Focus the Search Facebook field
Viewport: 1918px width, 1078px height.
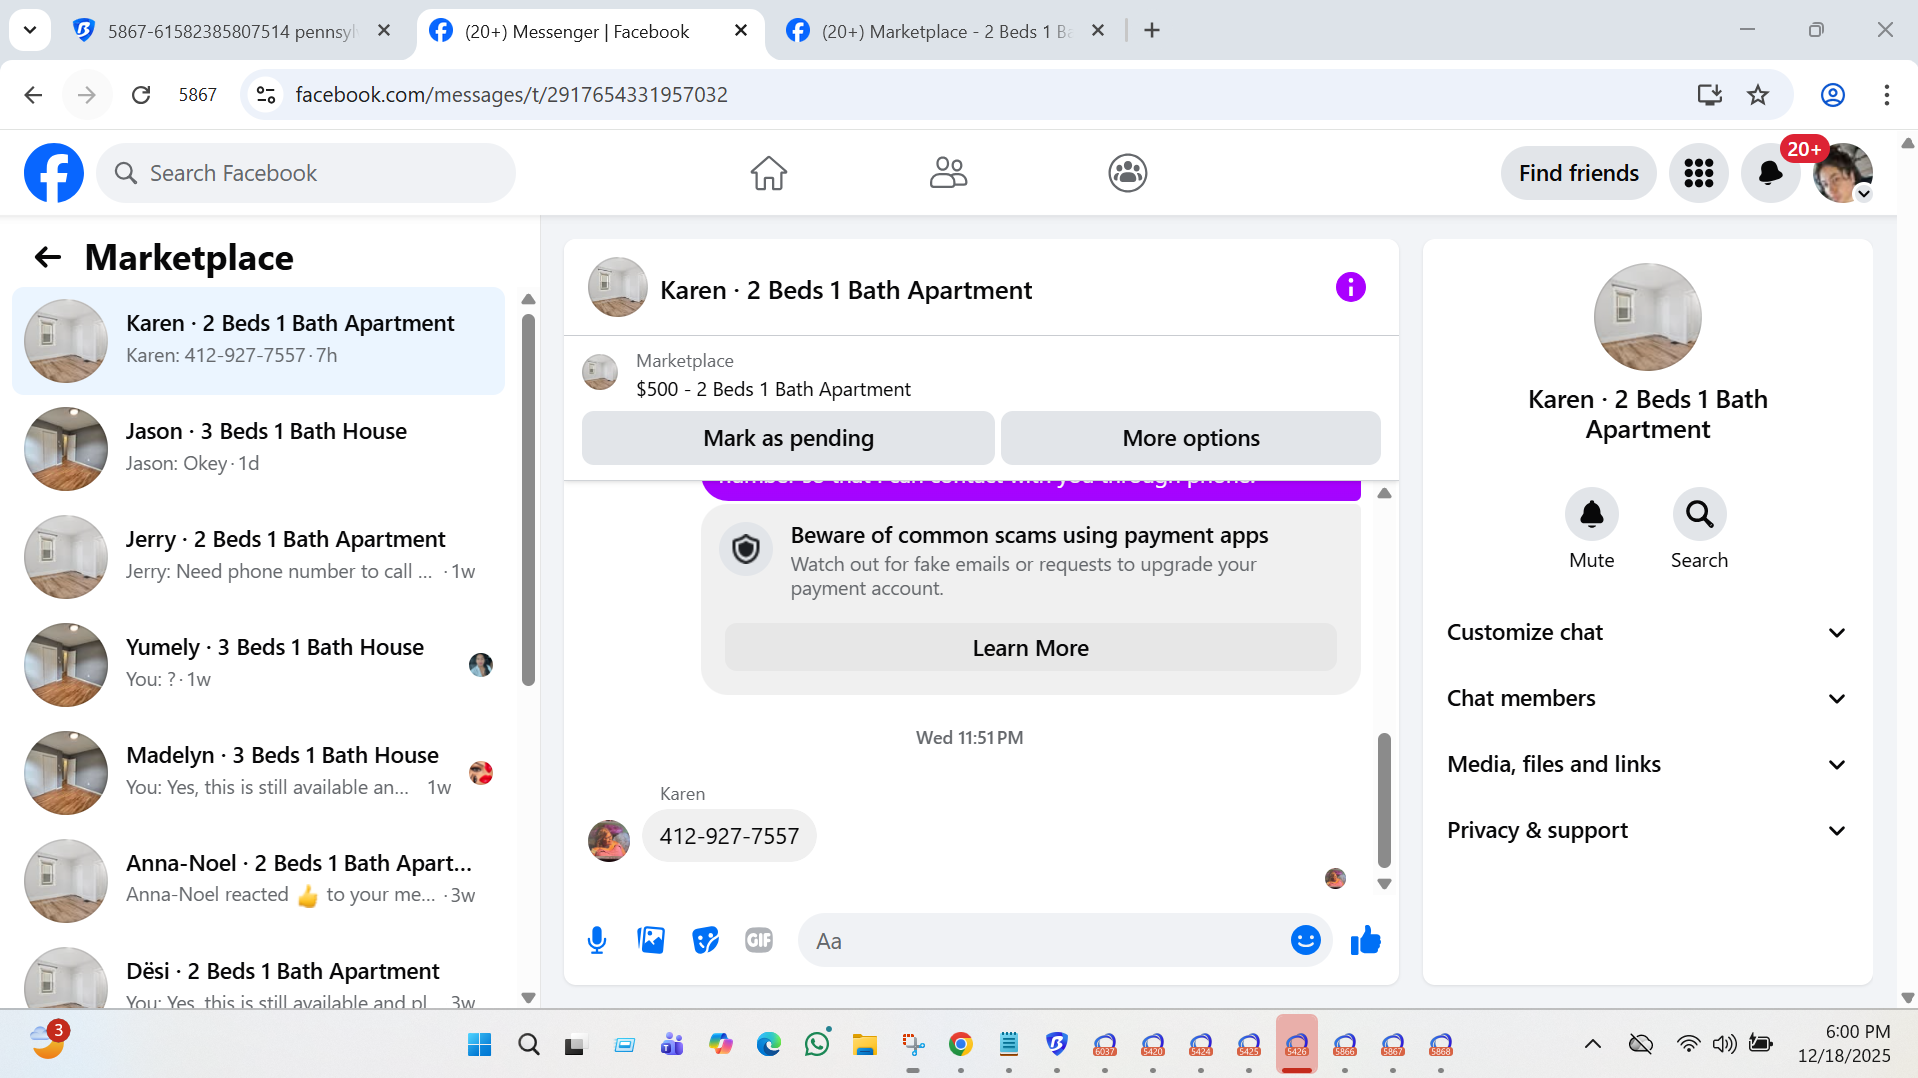click(306, 173)
